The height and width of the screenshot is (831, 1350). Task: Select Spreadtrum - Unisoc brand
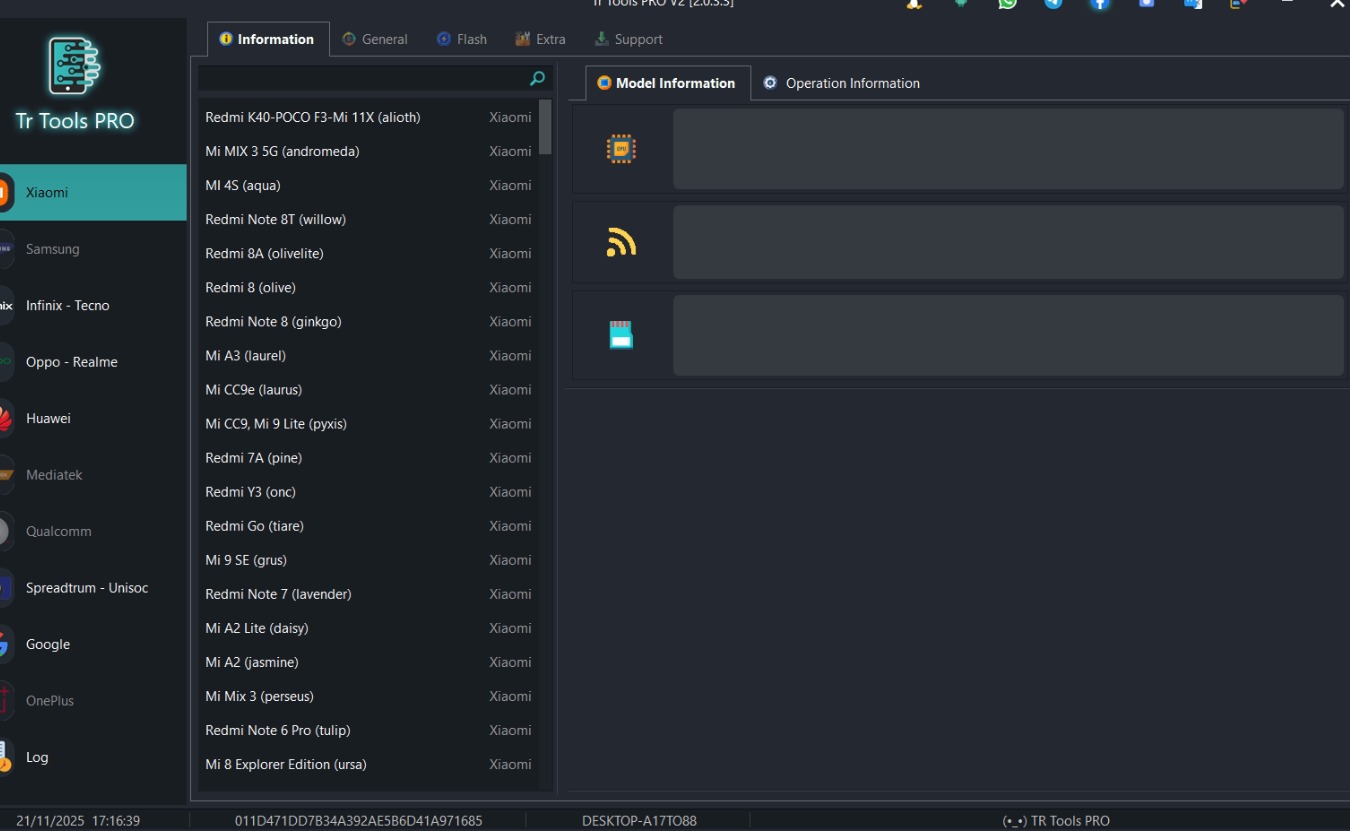87,588
